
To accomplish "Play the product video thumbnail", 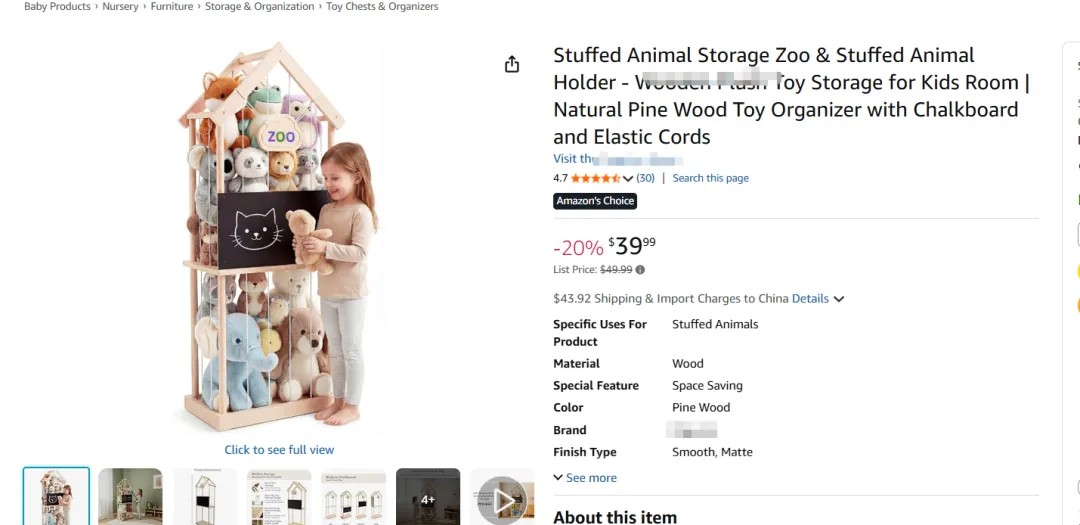I will click(x=502, y=497).
